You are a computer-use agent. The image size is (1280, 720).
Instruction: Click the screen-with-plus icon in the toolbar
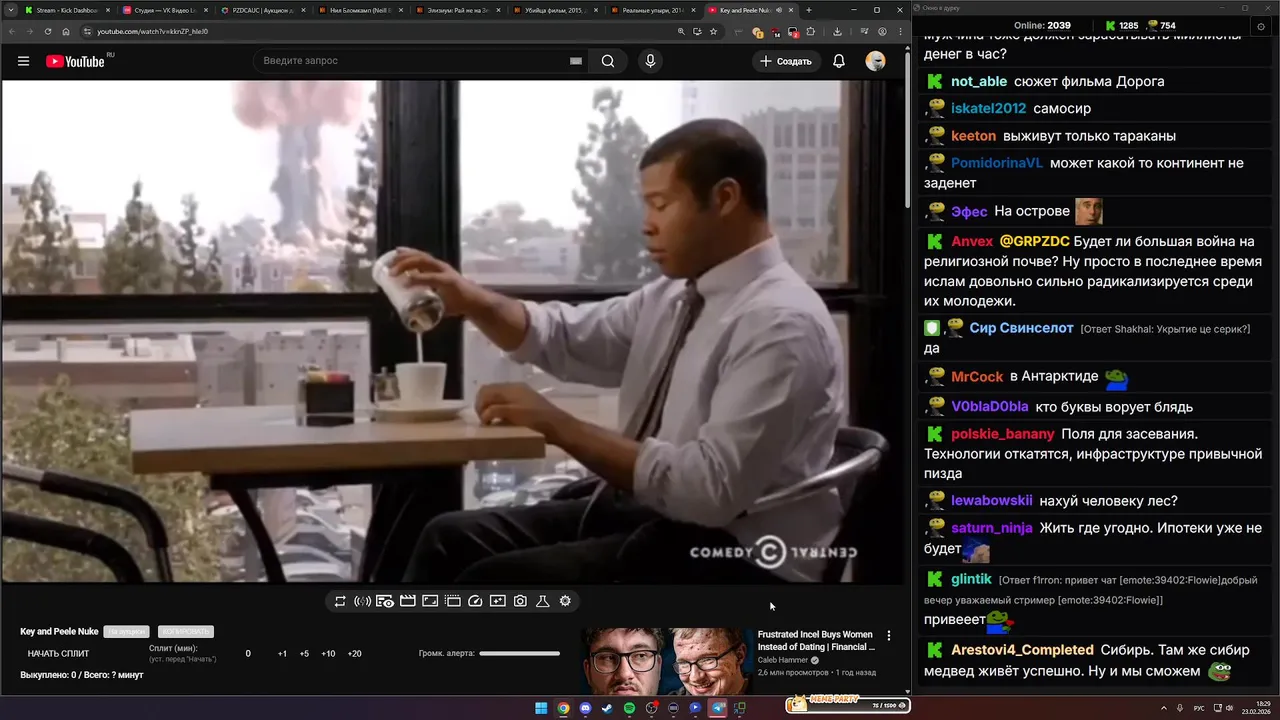[497, 601]
